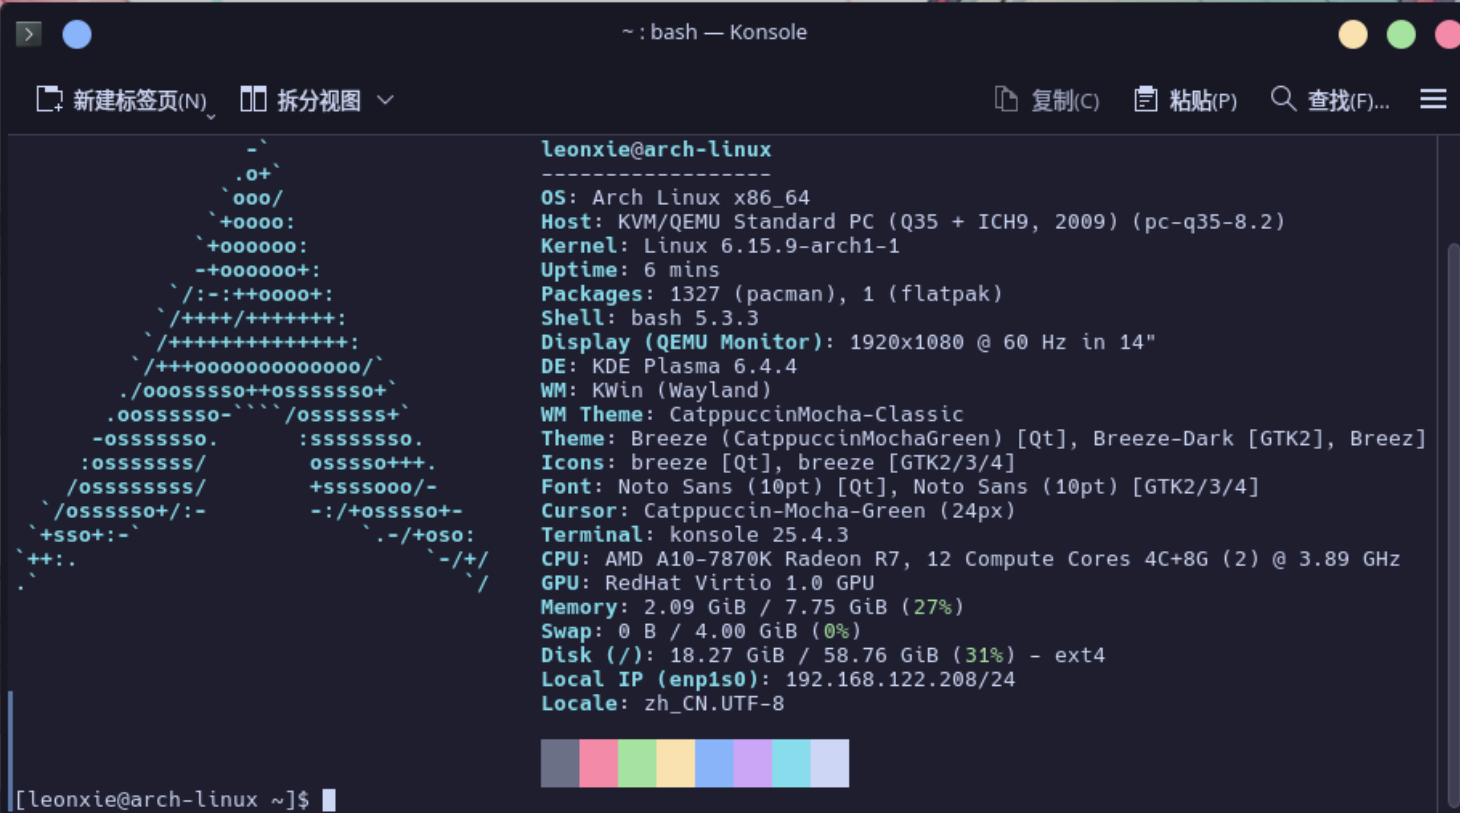This screenshot has height=813, width=1460.
Task: Click the "Linux 6.15.9-arch1-1" kernel value
Action: click(771, 245)
